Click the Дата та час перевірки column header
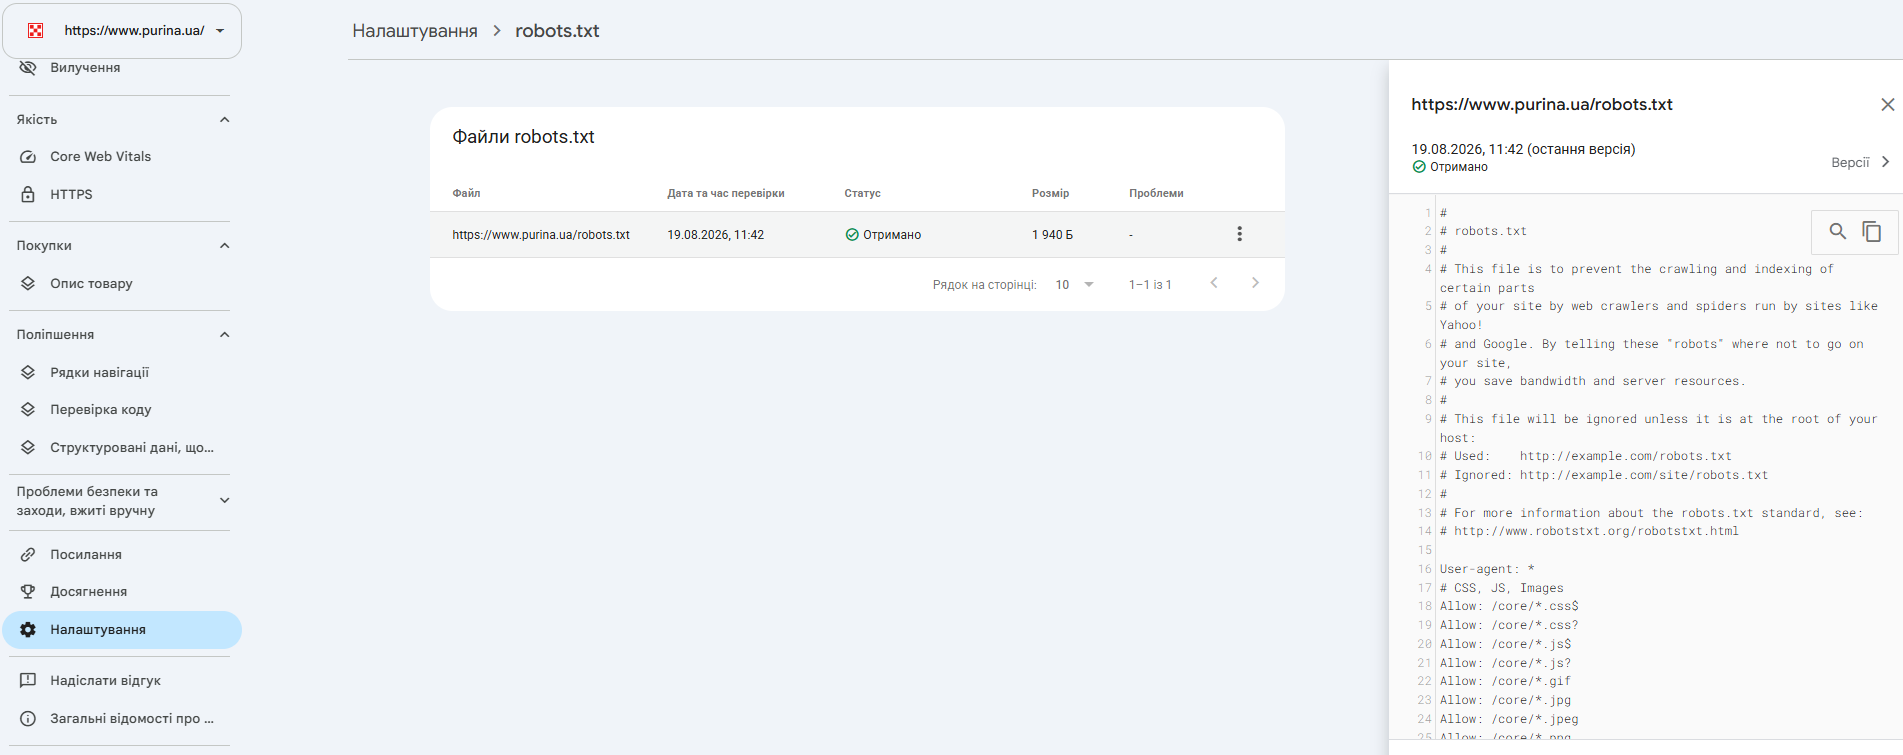 726,193
